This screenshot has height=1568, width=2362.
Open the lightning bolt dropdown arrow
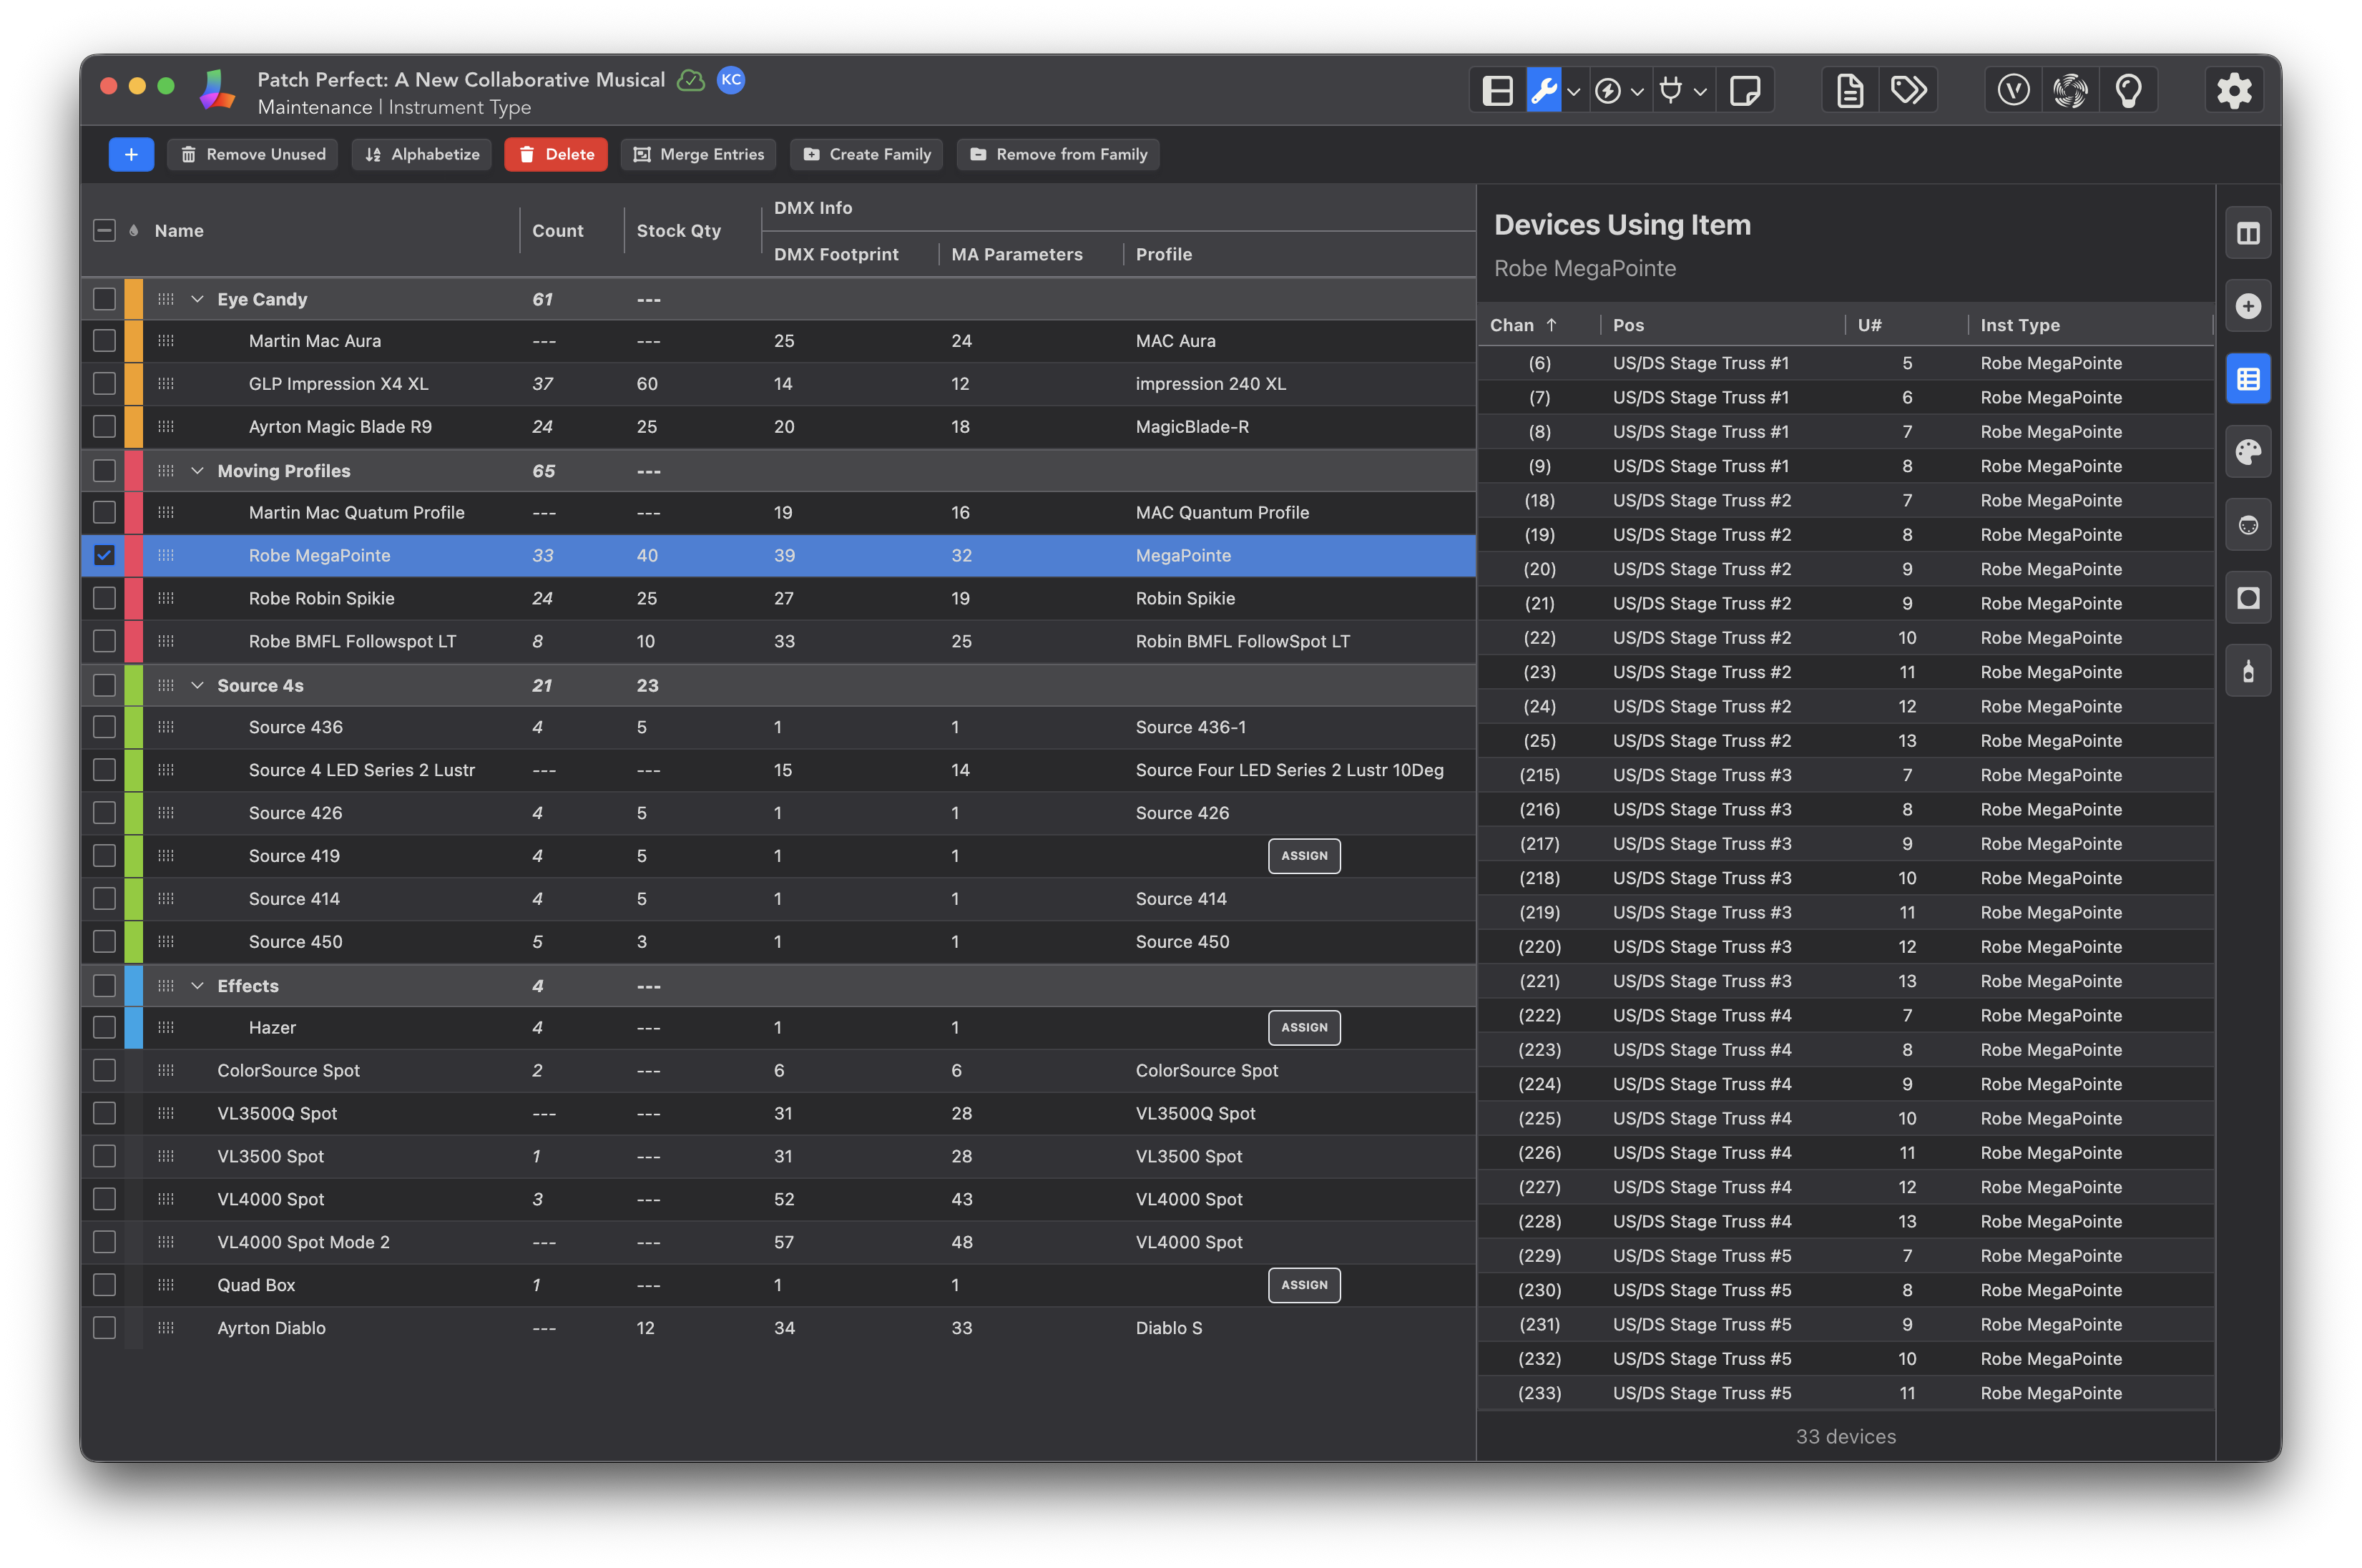pos(1637,92)
